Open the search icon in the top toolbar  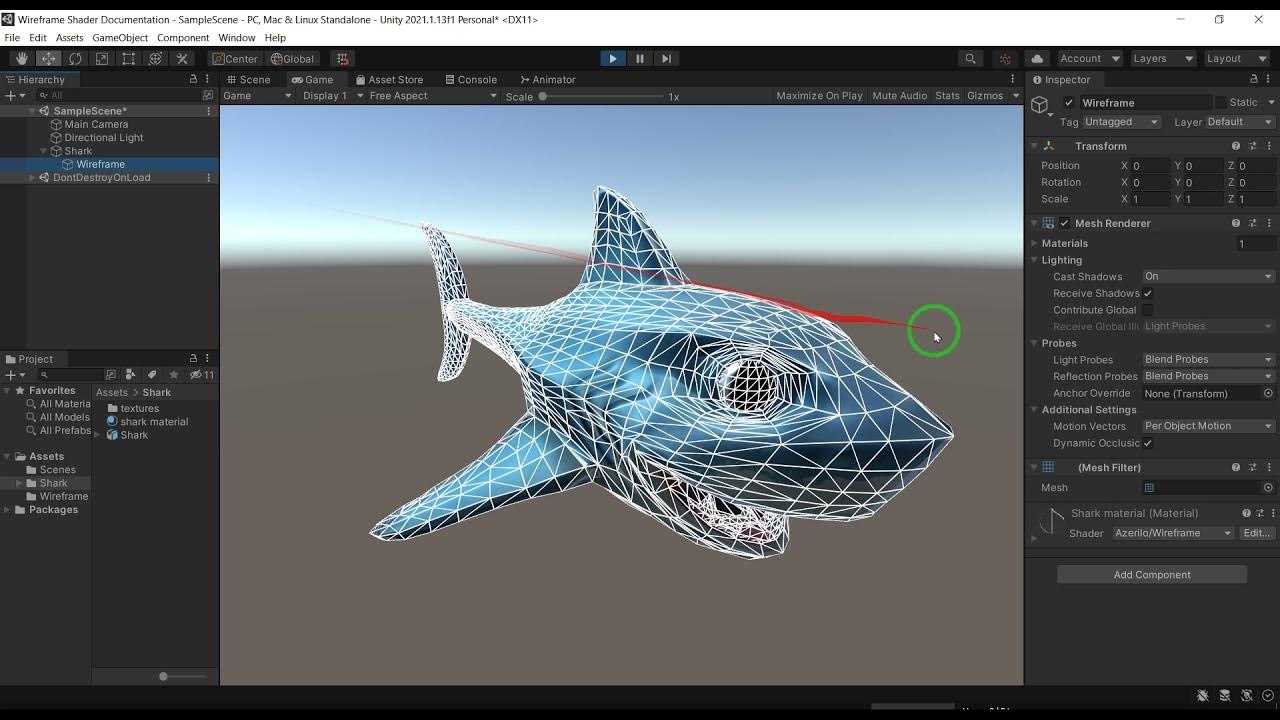[x=970, y=59]
